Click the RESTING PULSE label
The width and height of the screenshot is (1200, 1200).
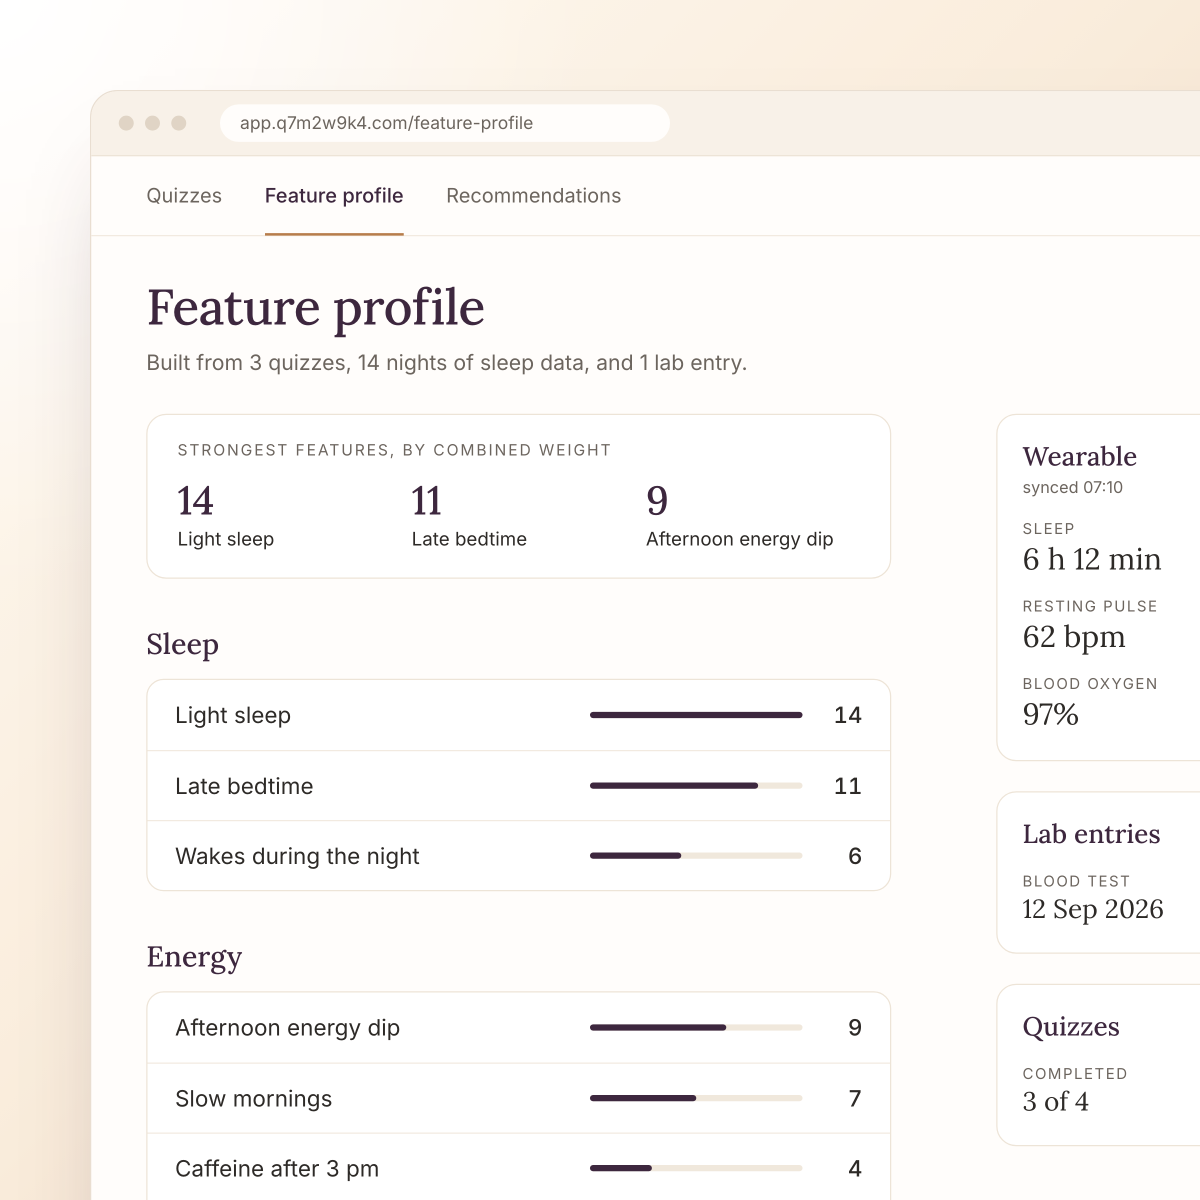click(x=1090, y=606)
